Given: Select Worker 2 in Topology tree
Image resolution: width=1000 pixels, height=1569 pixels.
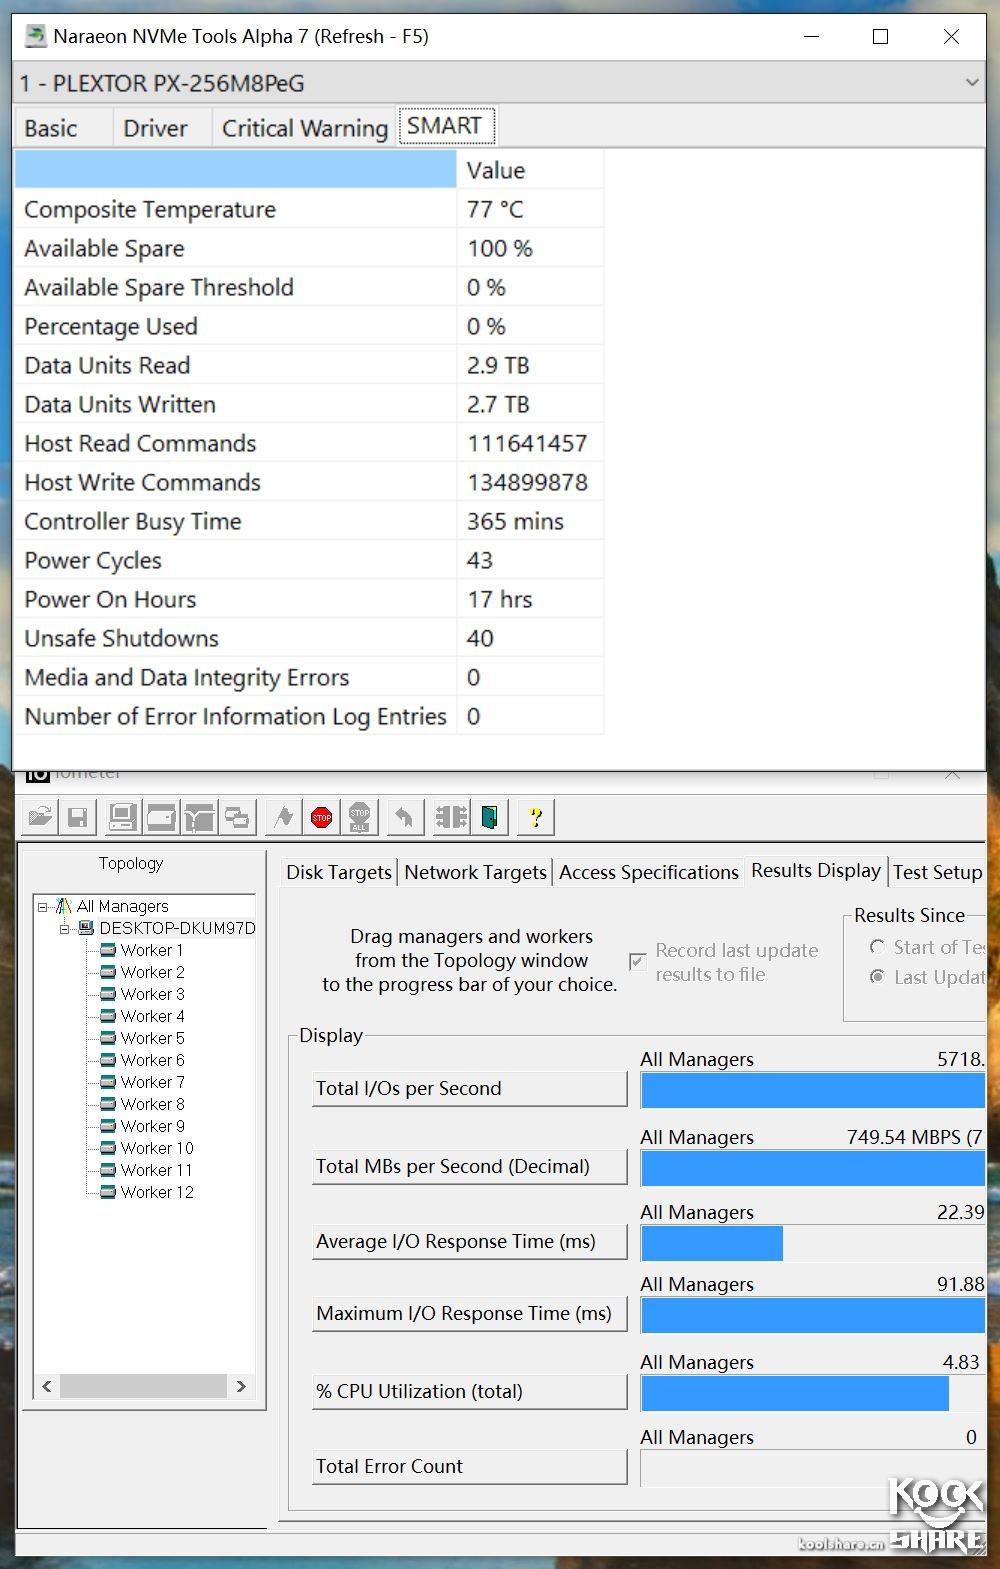Looking at the screenshot, I should 152,972.
